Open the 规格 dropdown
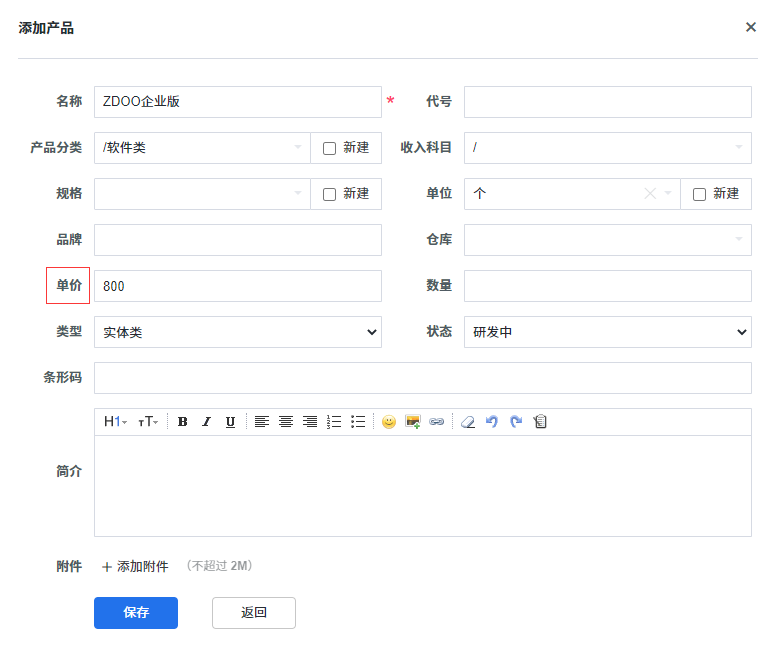This screenshot has width=781, height=650. [x=202, y=194]
